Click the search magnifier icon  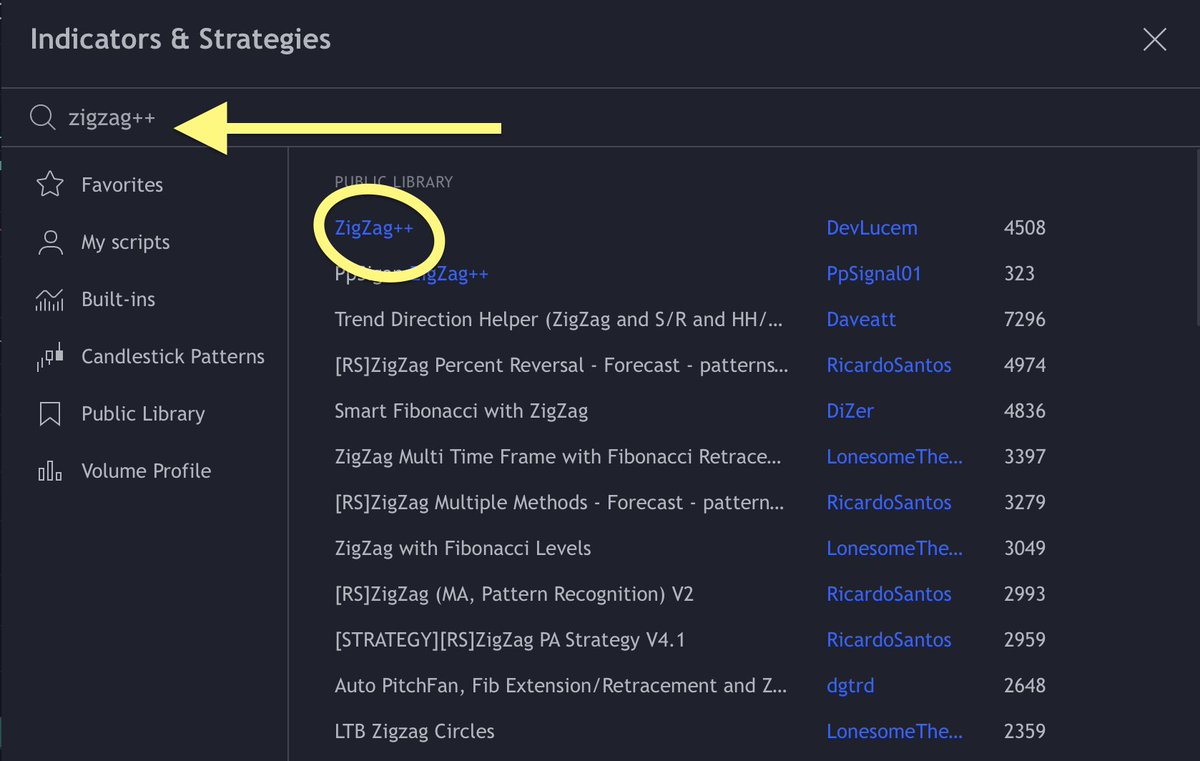[x=42, y=118]
